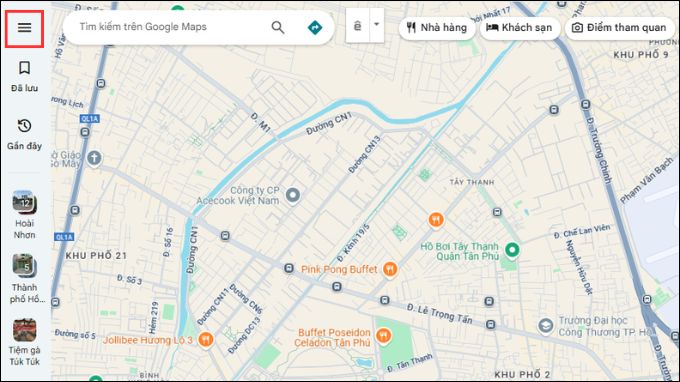Viewport: 680px width, 382px height.
Task: Click the upper QL1A highway shield
Action: (x=89, y=119)
